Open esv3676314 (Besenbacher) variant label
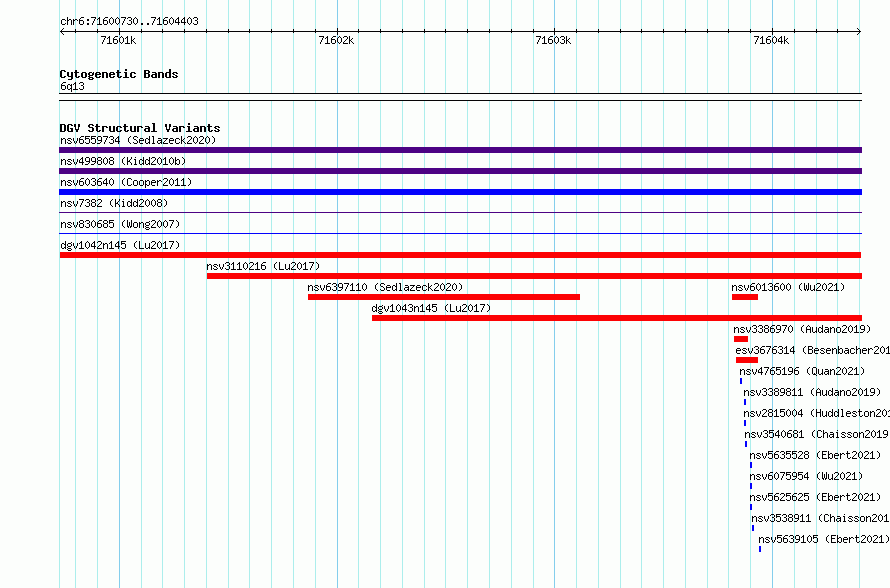 [813, 350]
